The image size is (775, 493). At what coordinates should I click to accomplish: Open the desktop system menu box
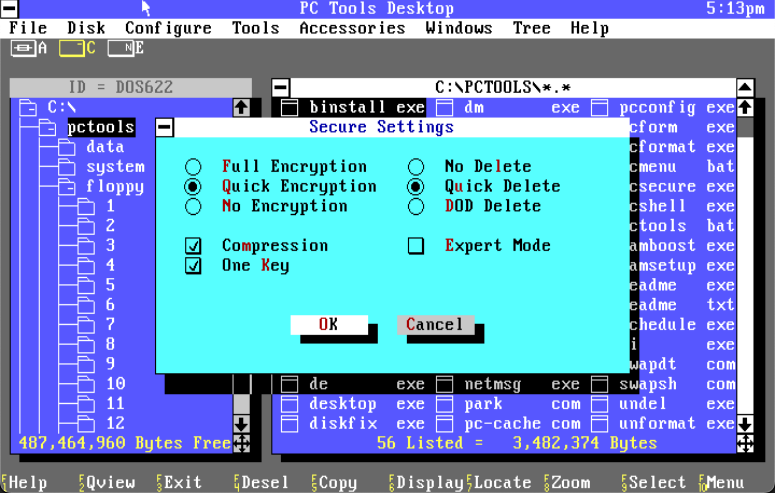click(9, 8)
